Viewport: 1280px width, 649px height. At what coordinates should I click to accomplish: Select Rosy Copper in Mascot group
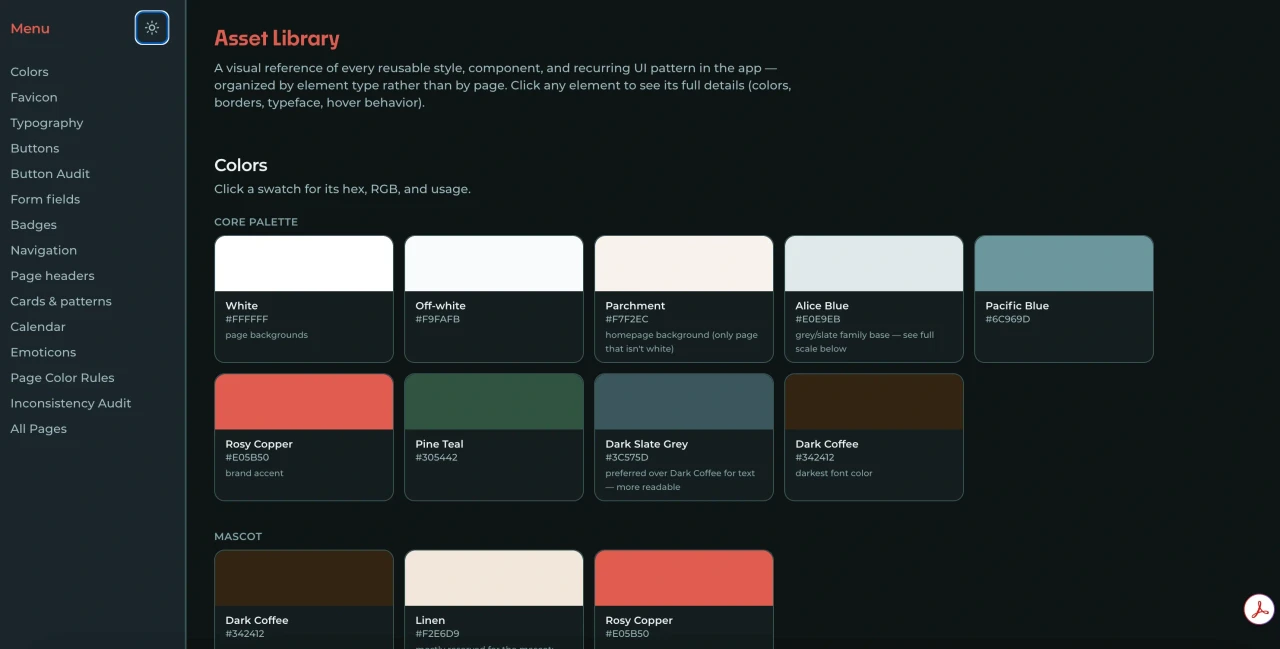684,599
